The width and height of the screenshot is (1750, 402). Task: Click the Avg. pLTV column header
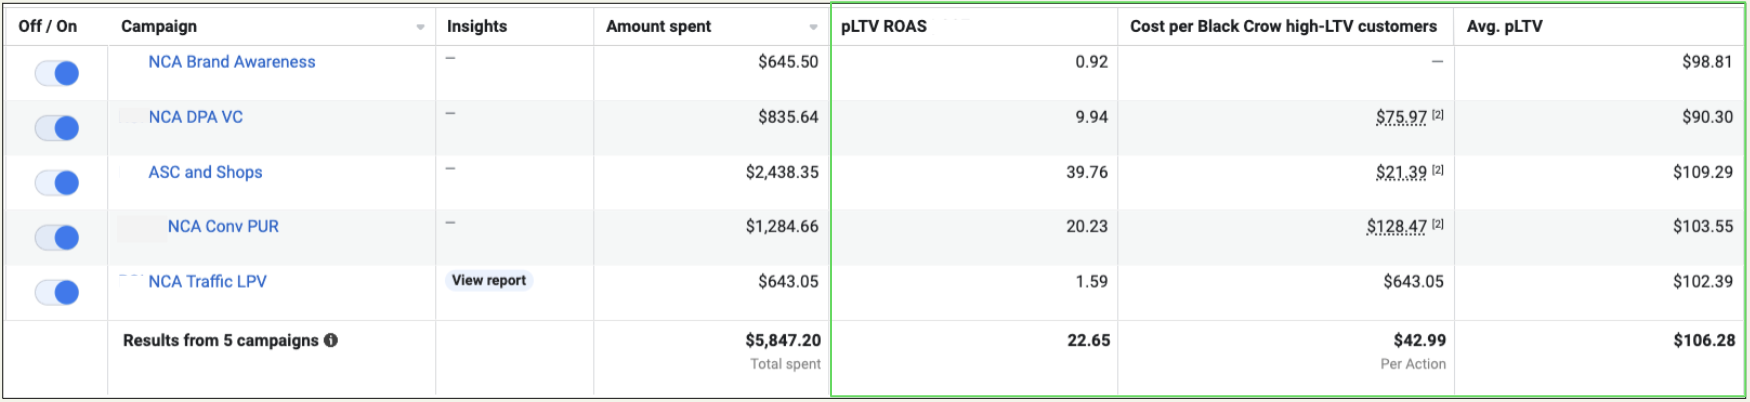coord(1504,26)
